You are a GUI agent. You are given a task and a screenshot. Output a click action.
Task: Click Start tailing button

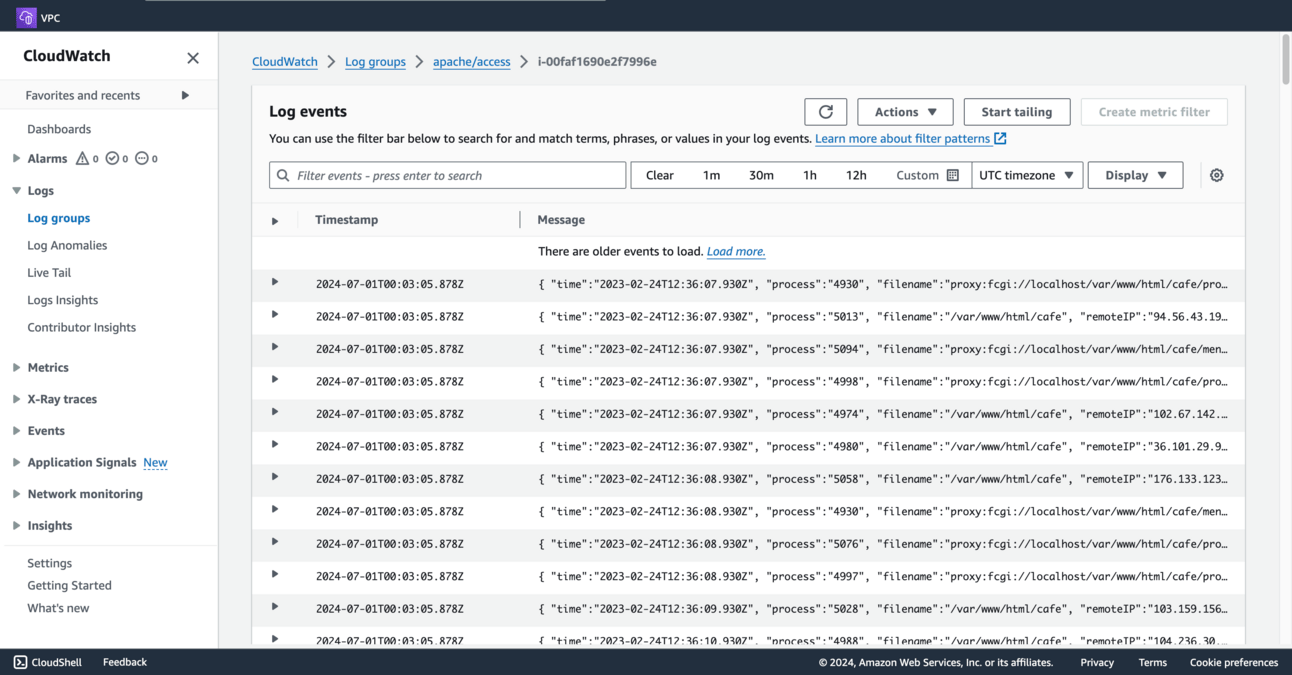pos(1017,112)
